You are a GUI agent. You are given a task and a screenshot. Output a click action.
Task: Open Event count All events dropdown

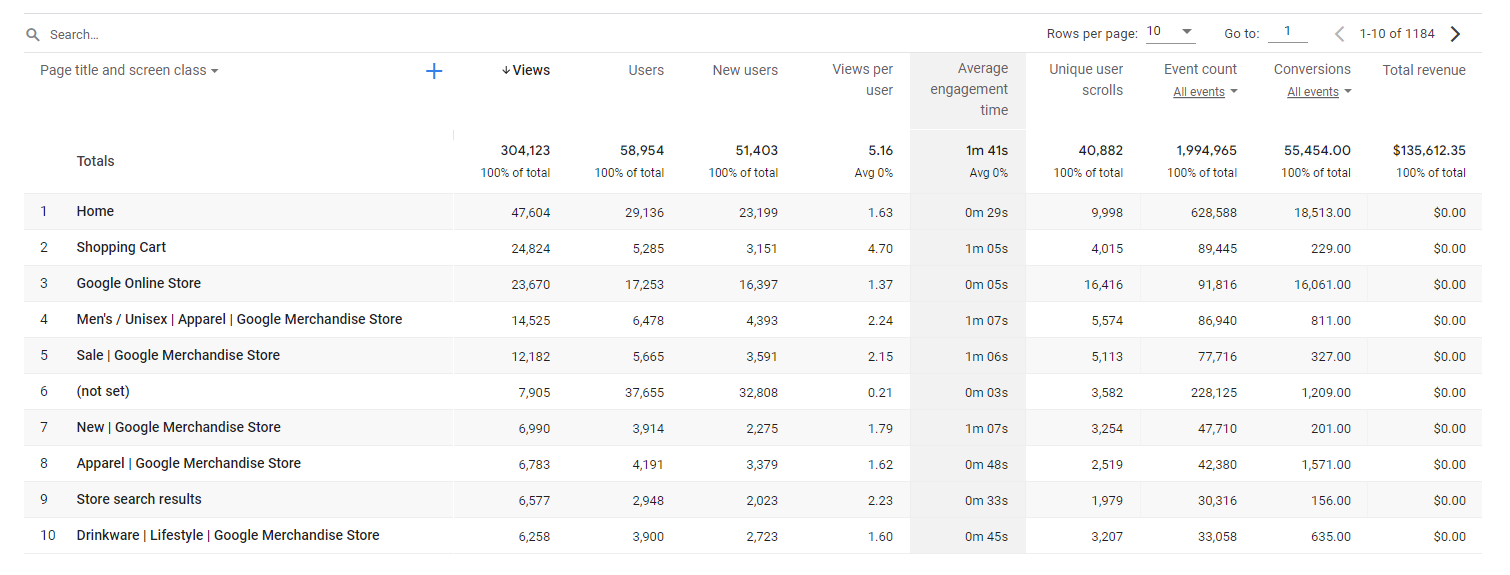coord(1205,92)
